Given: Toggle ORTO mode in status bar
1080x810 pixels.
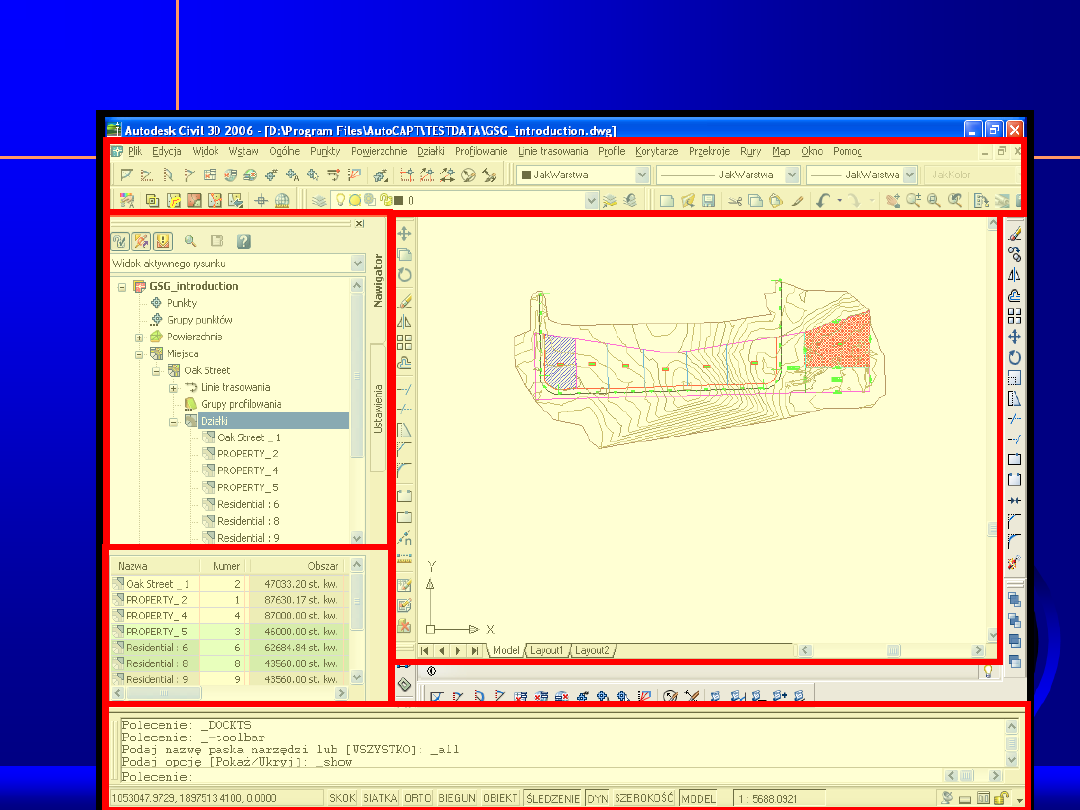Looking at the screenshot, I should point(417,798).
